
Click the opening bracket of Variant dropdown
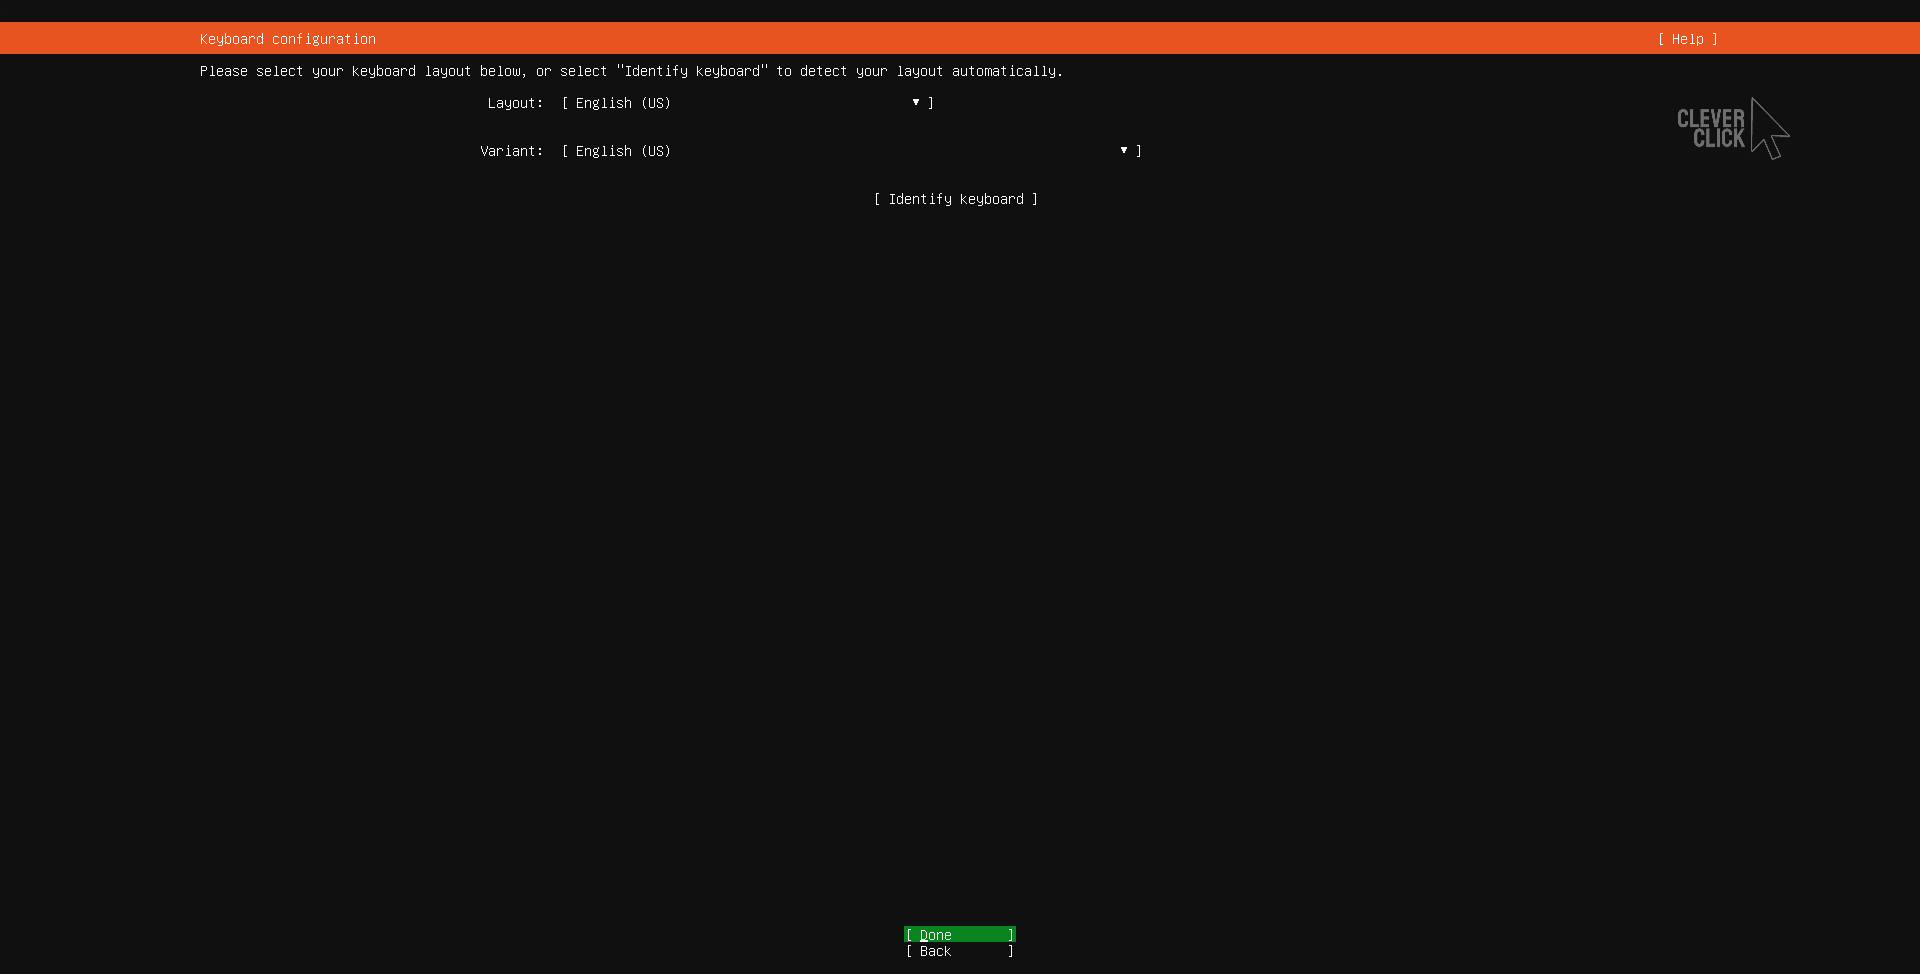565,151
